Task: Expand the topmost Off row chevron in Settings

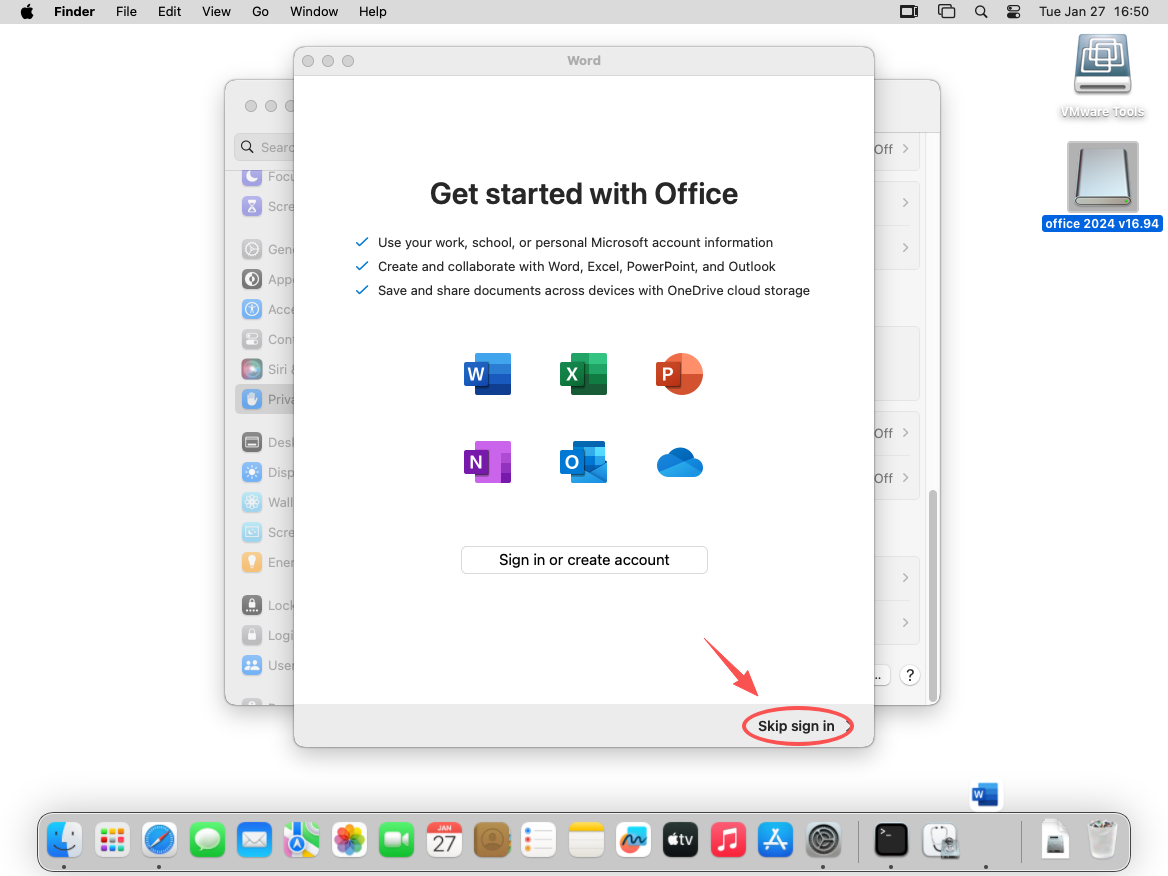Action: [x=906, y=149]
